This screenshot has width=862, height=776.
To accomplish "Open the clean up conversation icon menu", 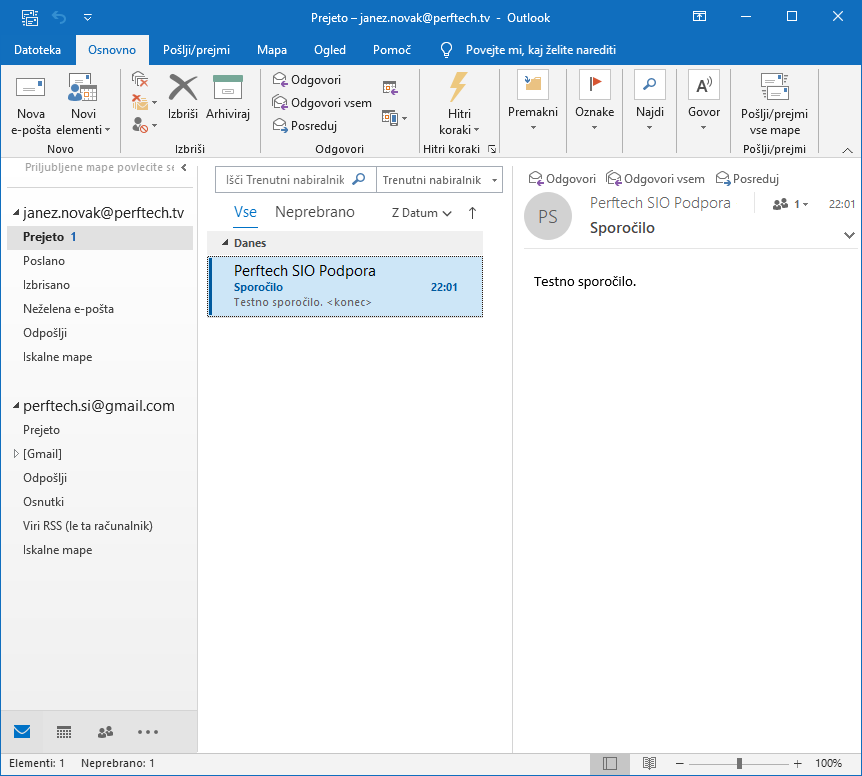I will pyautogui.click(x=144, y=102).
